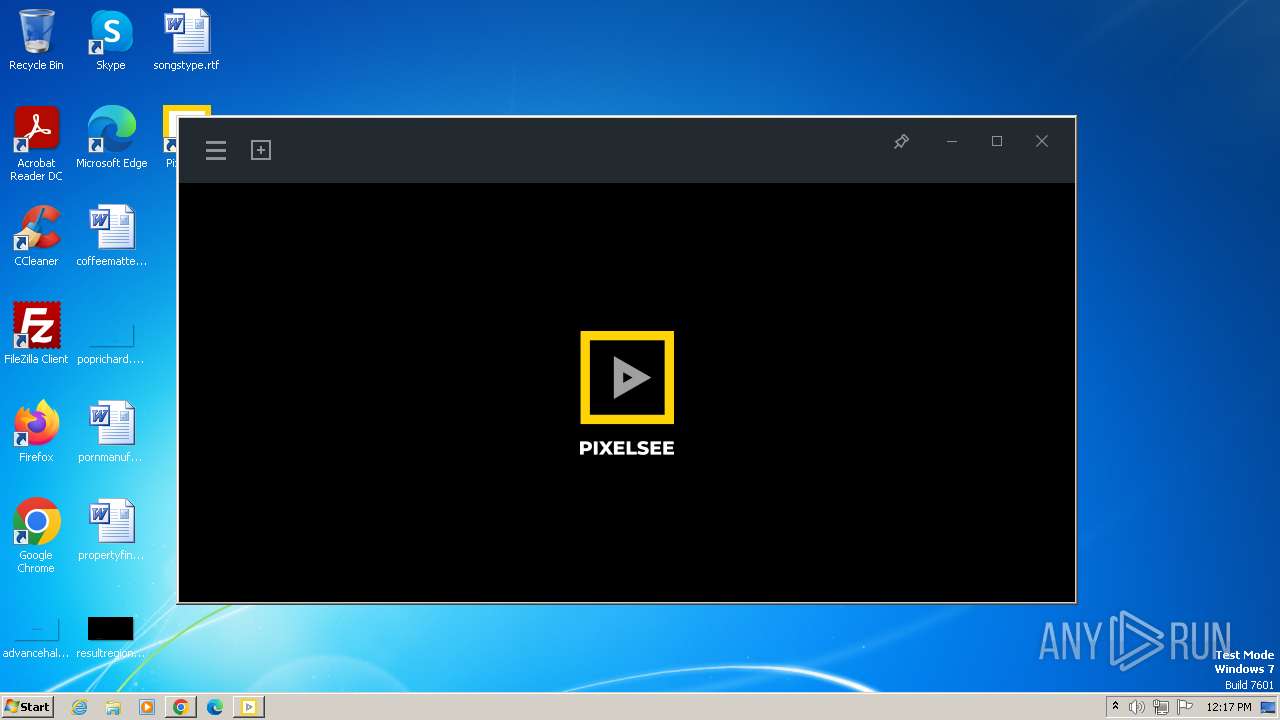Open Recycle Bin on the desktop
This screenshot has height=720, width=1280.
tap(36, 40)
